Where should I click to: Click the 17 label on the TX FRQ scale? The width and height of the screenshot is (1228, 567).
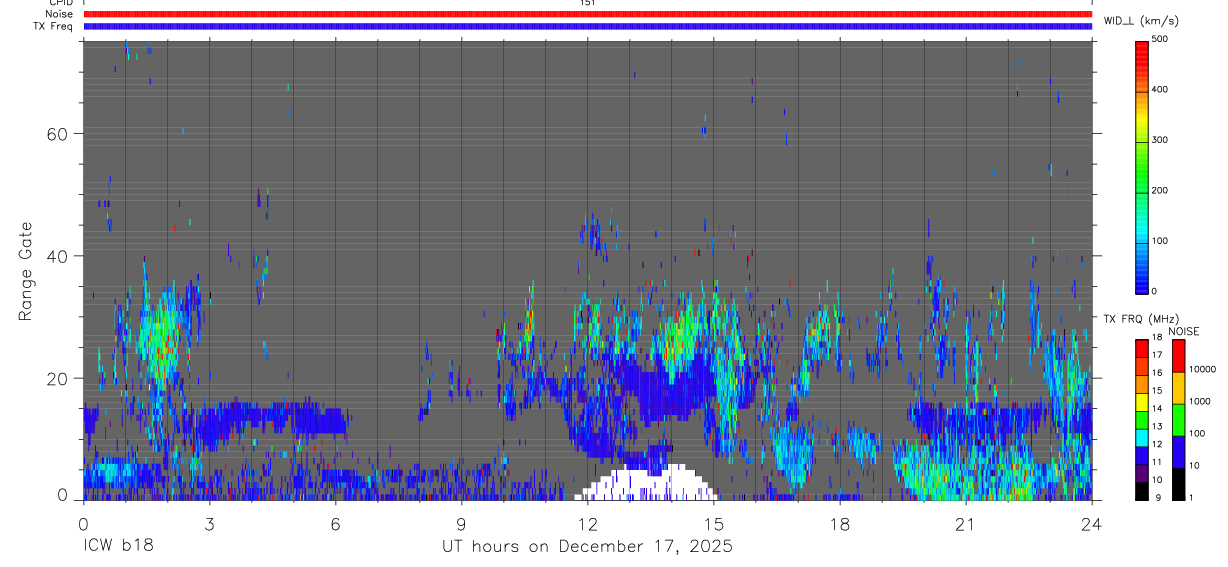coord(1157,355)
